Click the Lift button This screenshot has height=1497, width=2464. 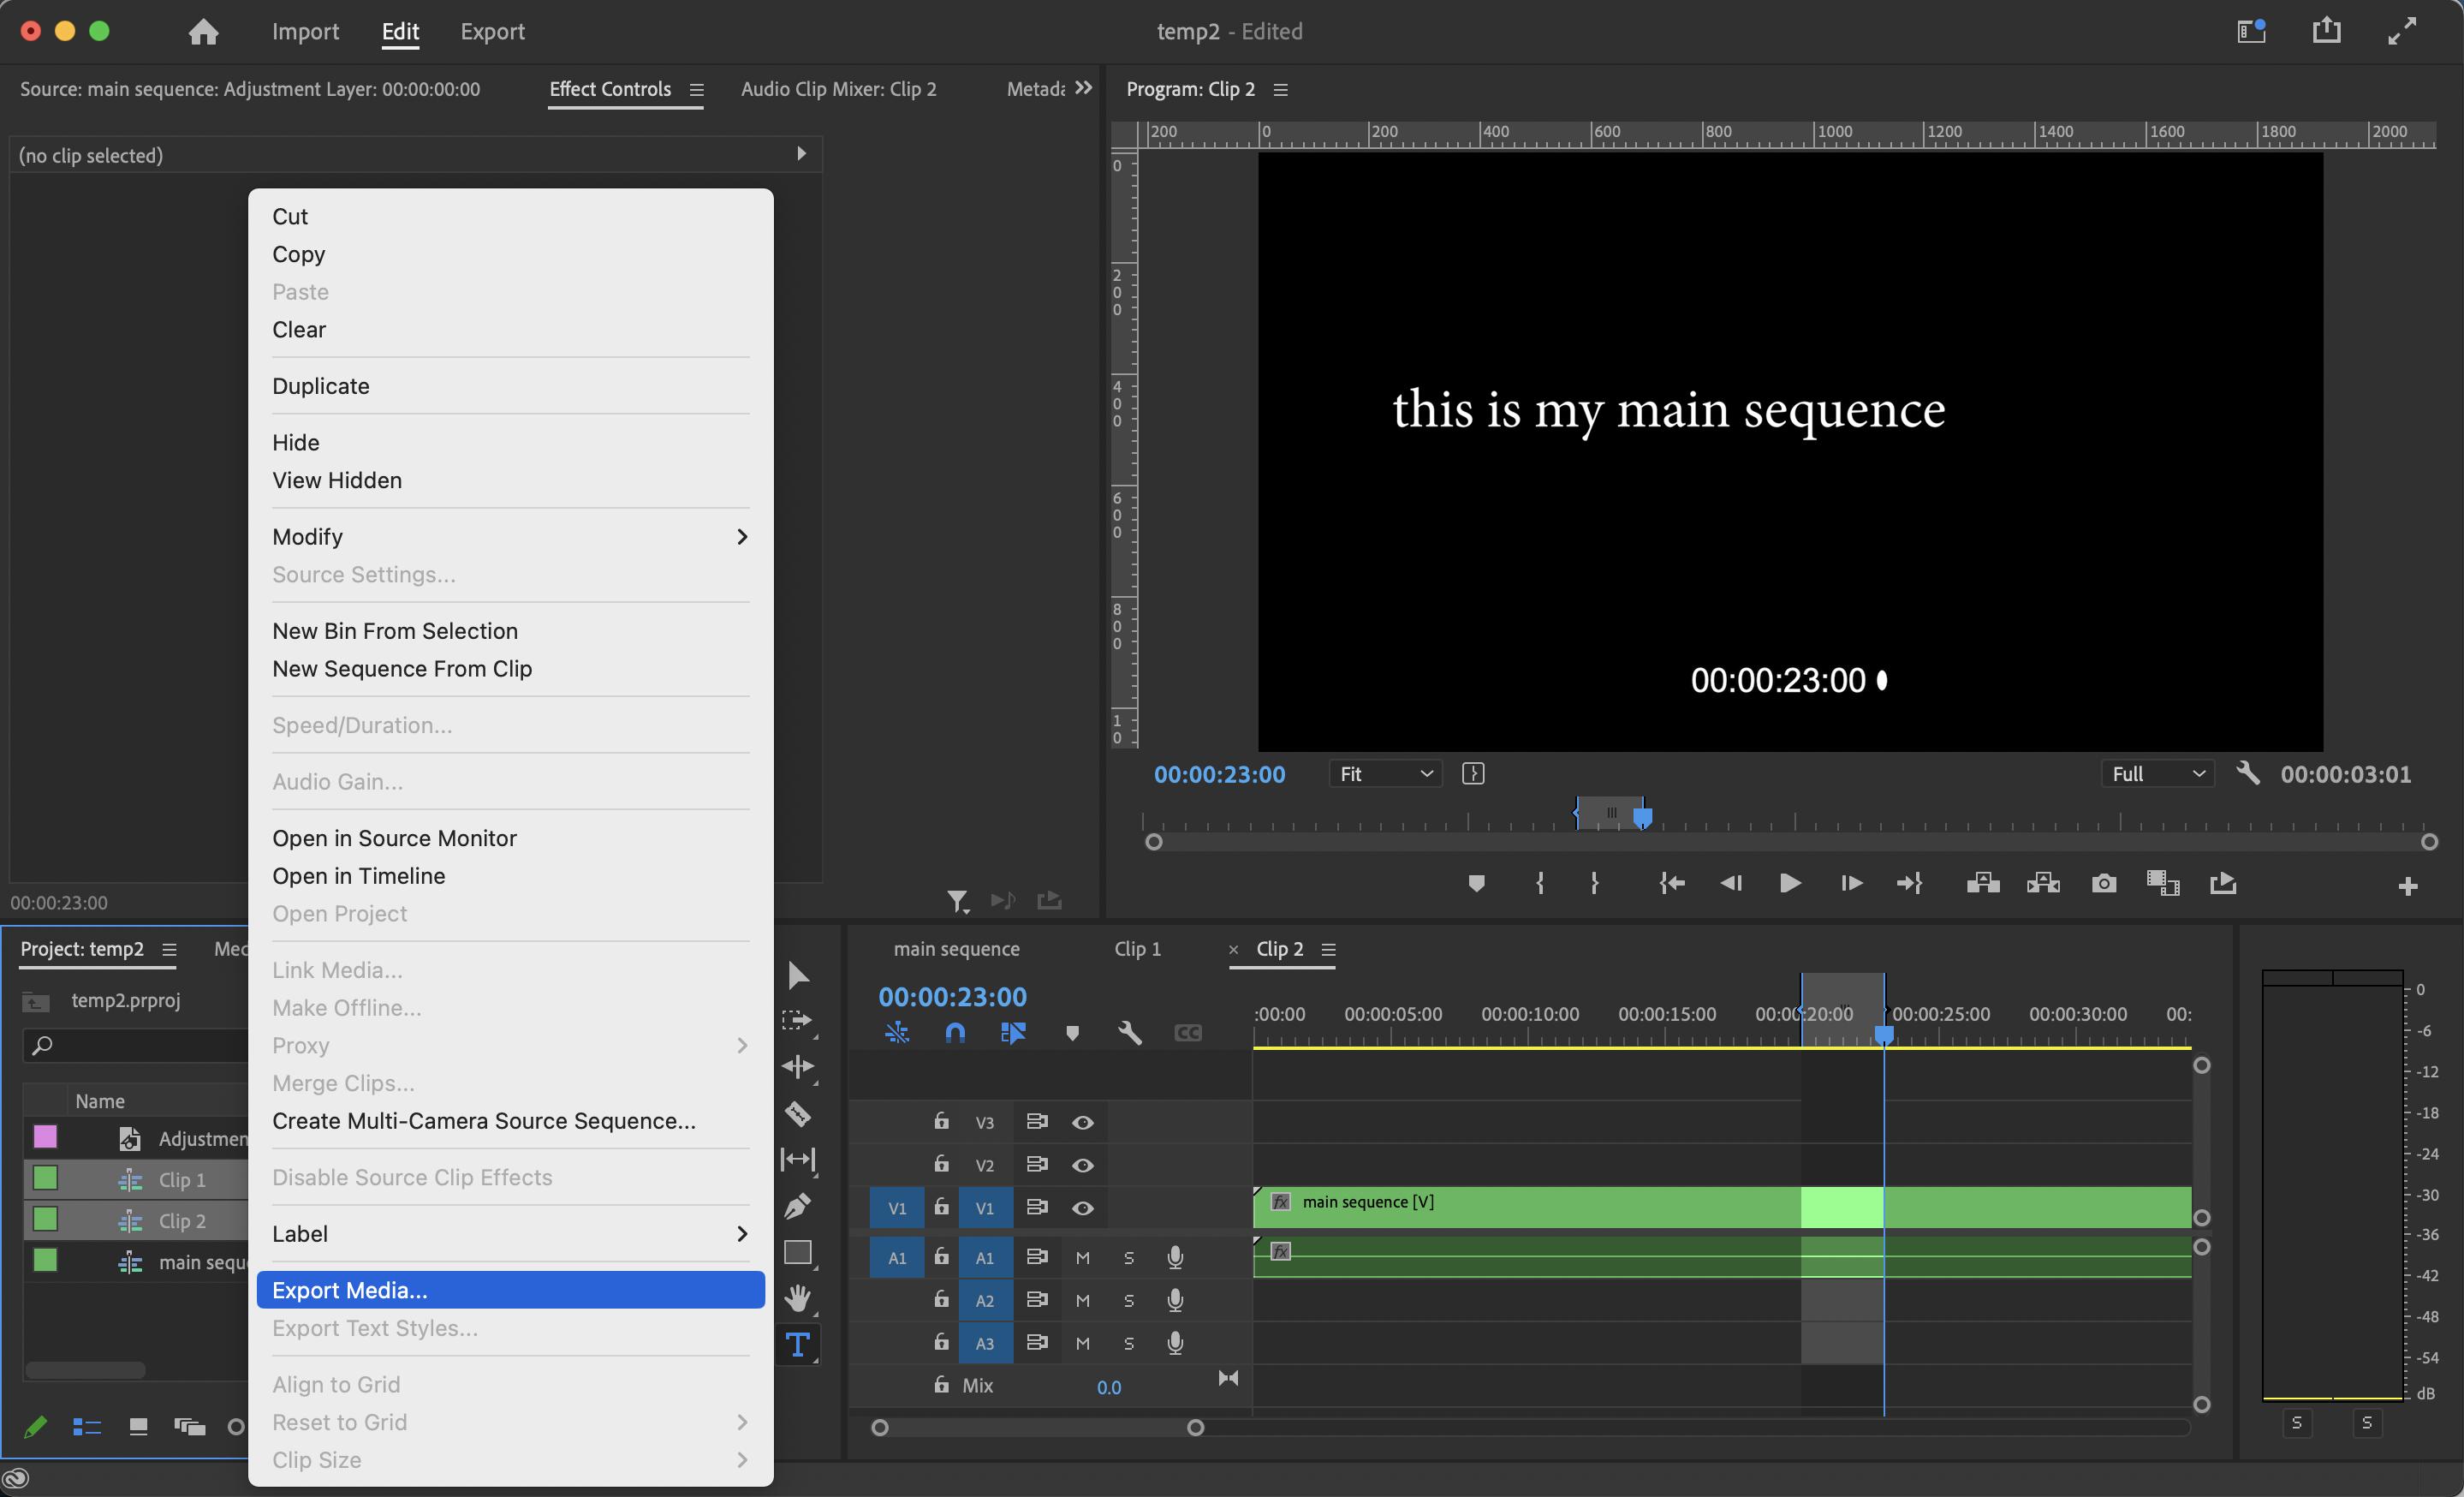1982,883
